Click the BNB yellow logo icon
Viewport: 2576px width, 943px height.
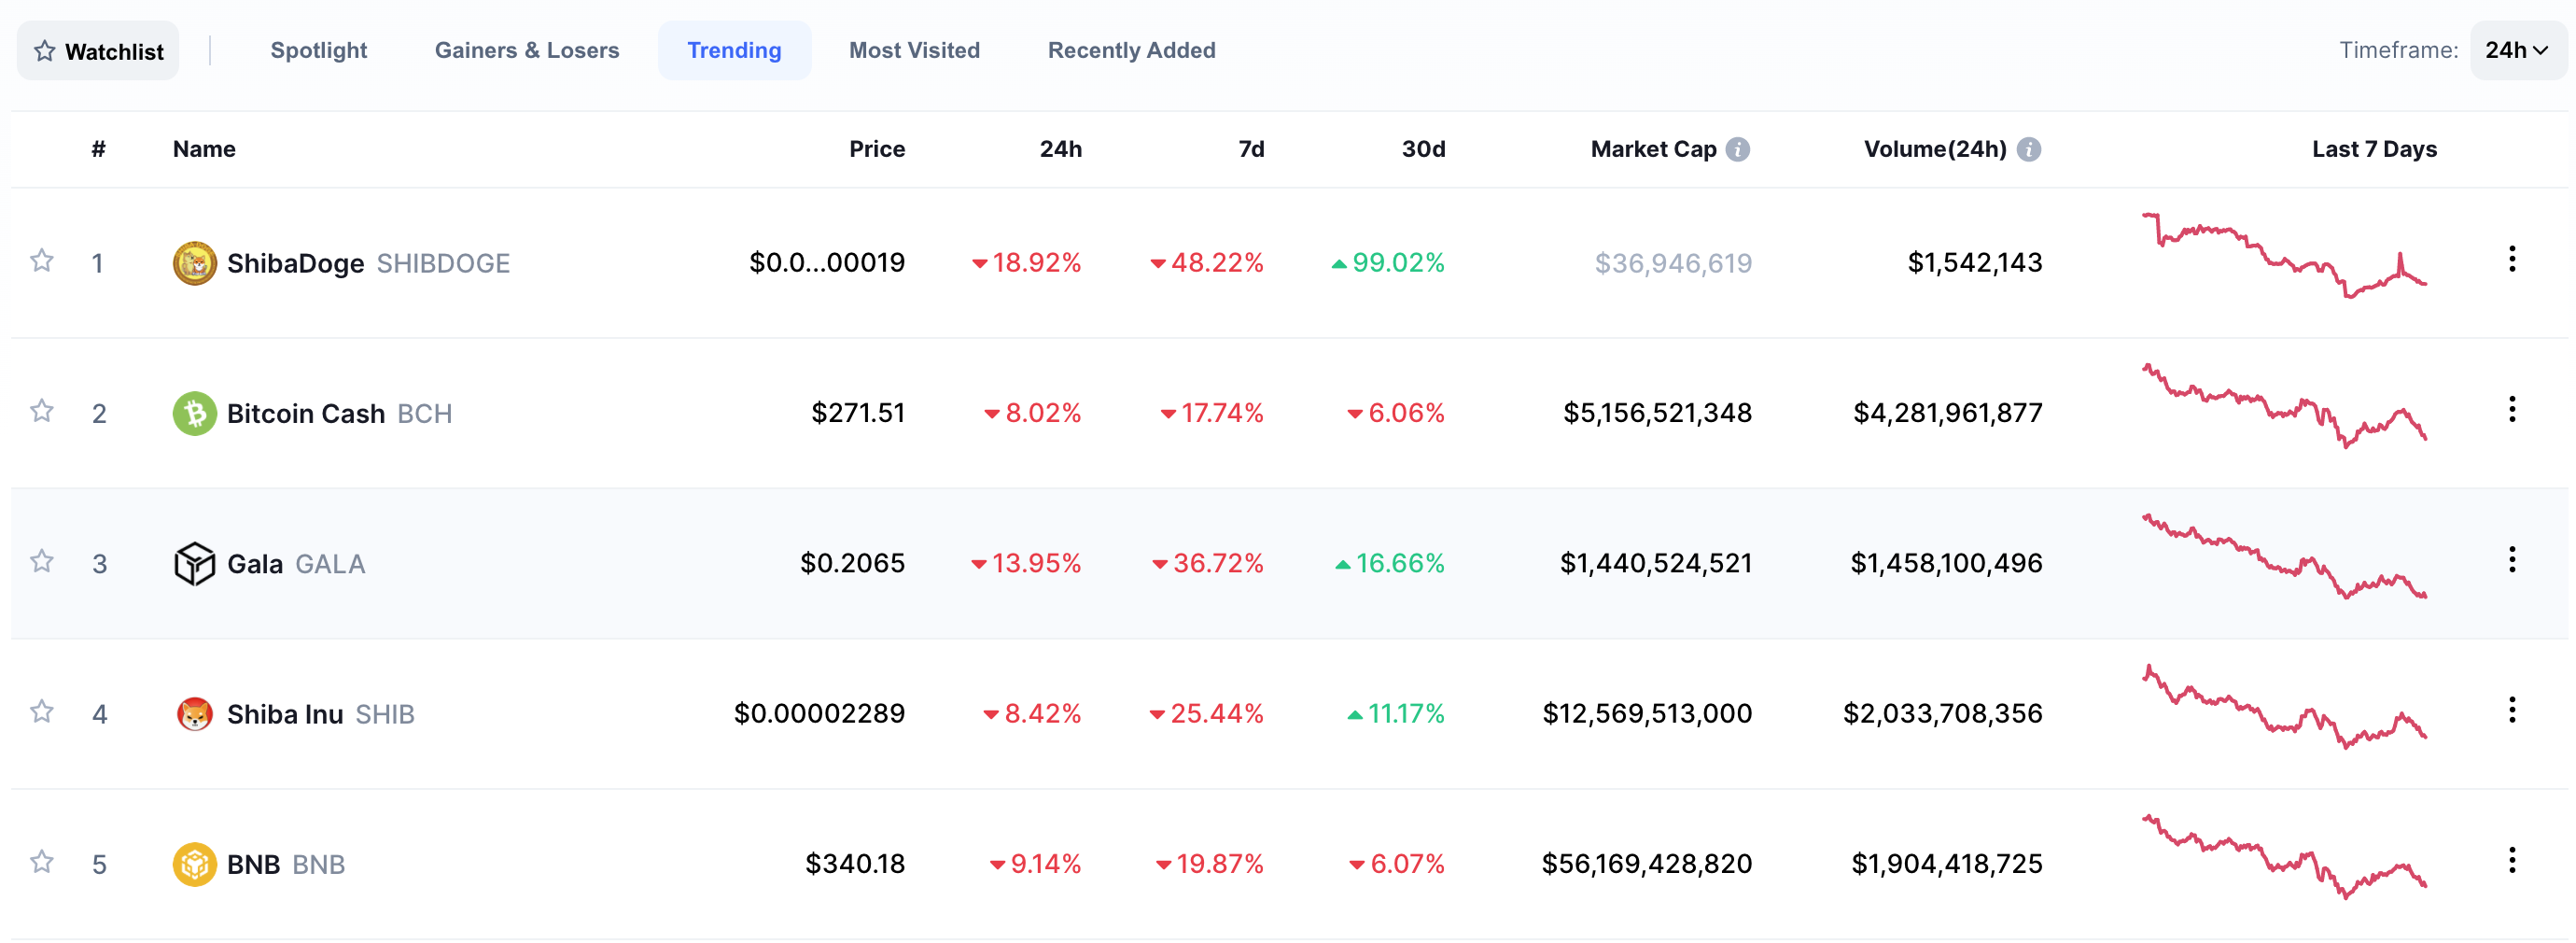[195, 864]
